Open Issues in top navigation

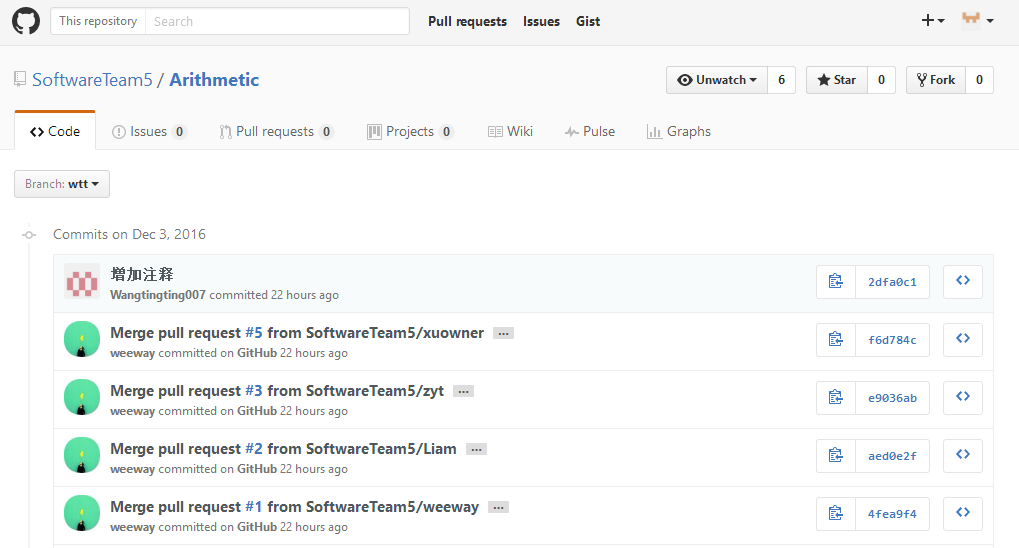[x=541, y=21]
